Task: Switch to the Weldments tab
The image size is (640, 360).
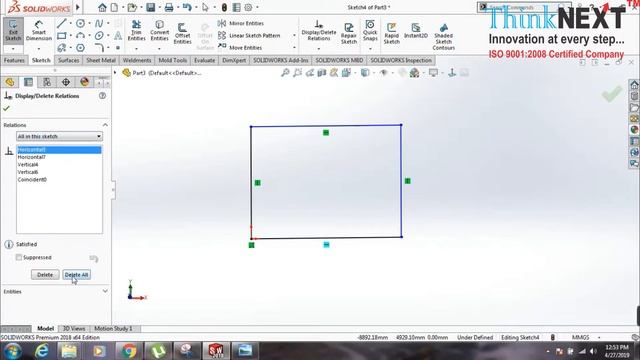Action: coord(137,60)
